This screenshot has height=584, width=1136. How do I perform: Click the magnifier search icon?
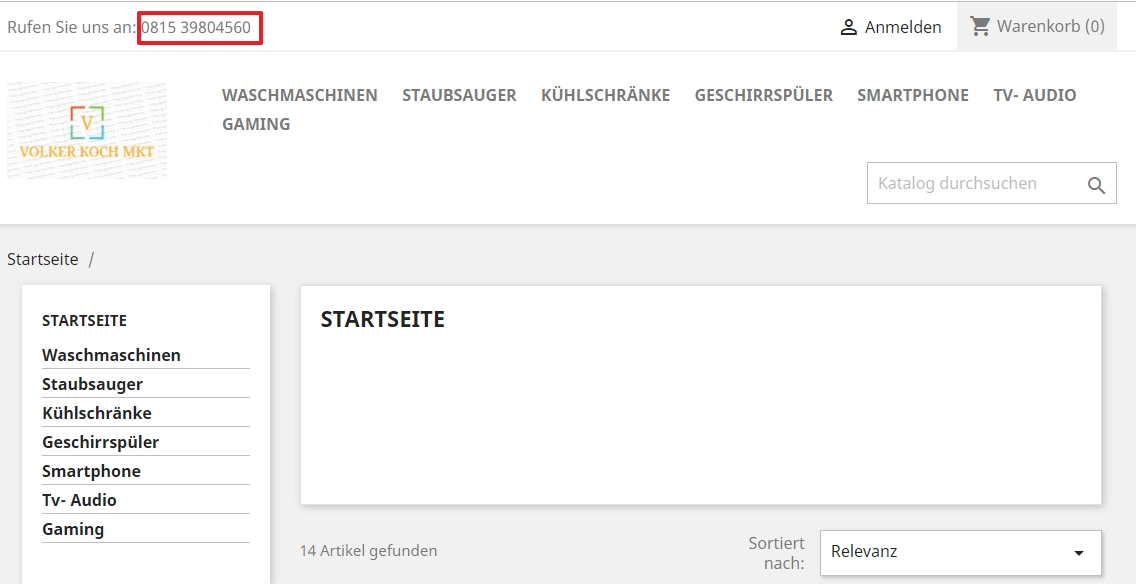tap(1096, 185)
